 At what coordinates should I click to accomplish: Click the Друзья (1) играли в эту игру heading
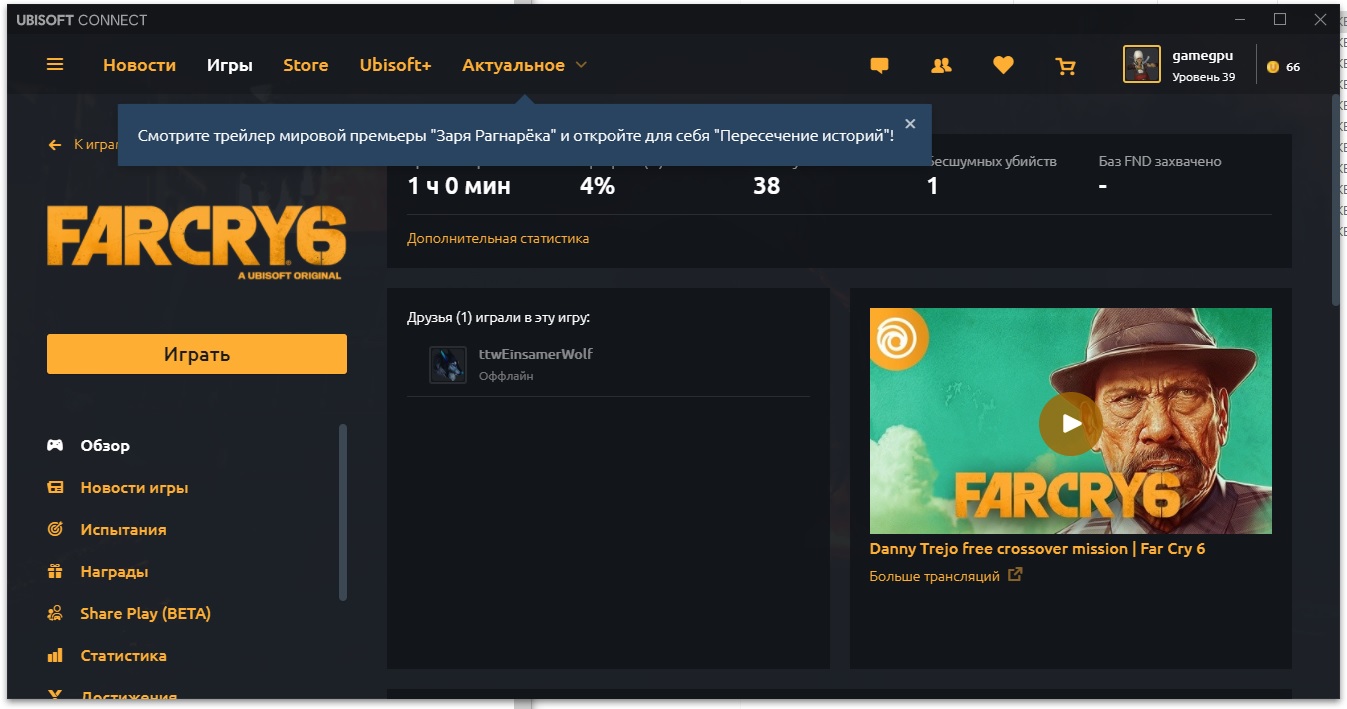coord(498,317)
